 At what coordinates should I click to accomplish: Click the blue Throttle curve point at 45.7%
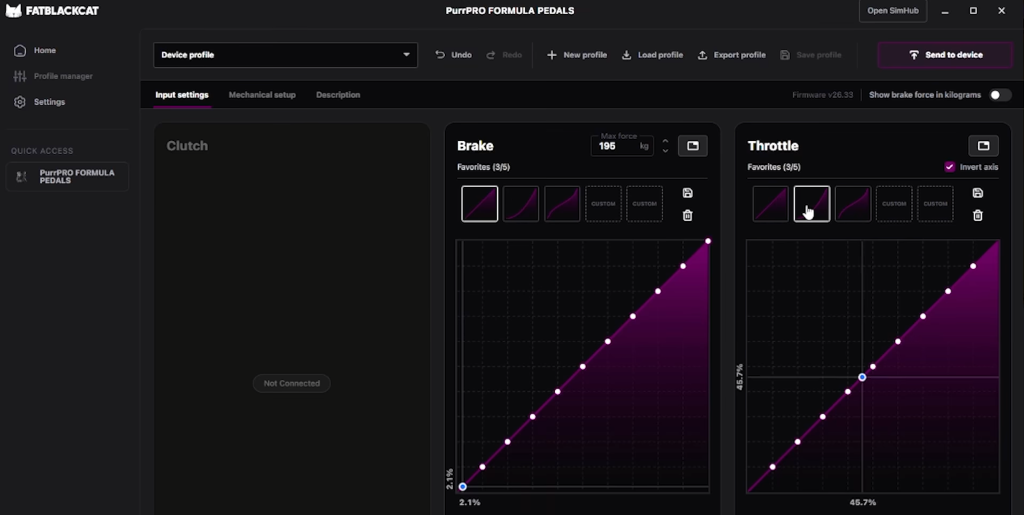tap(862, 377)
